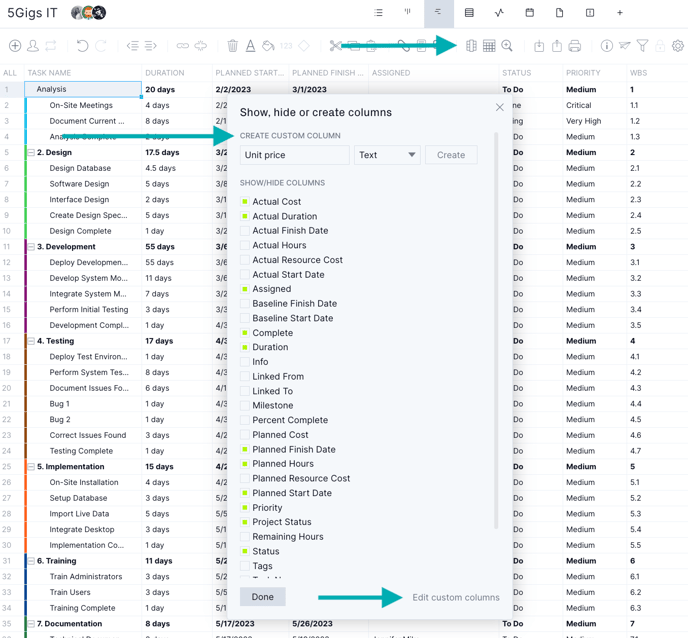Switch to the board view tab

[408, 13]
